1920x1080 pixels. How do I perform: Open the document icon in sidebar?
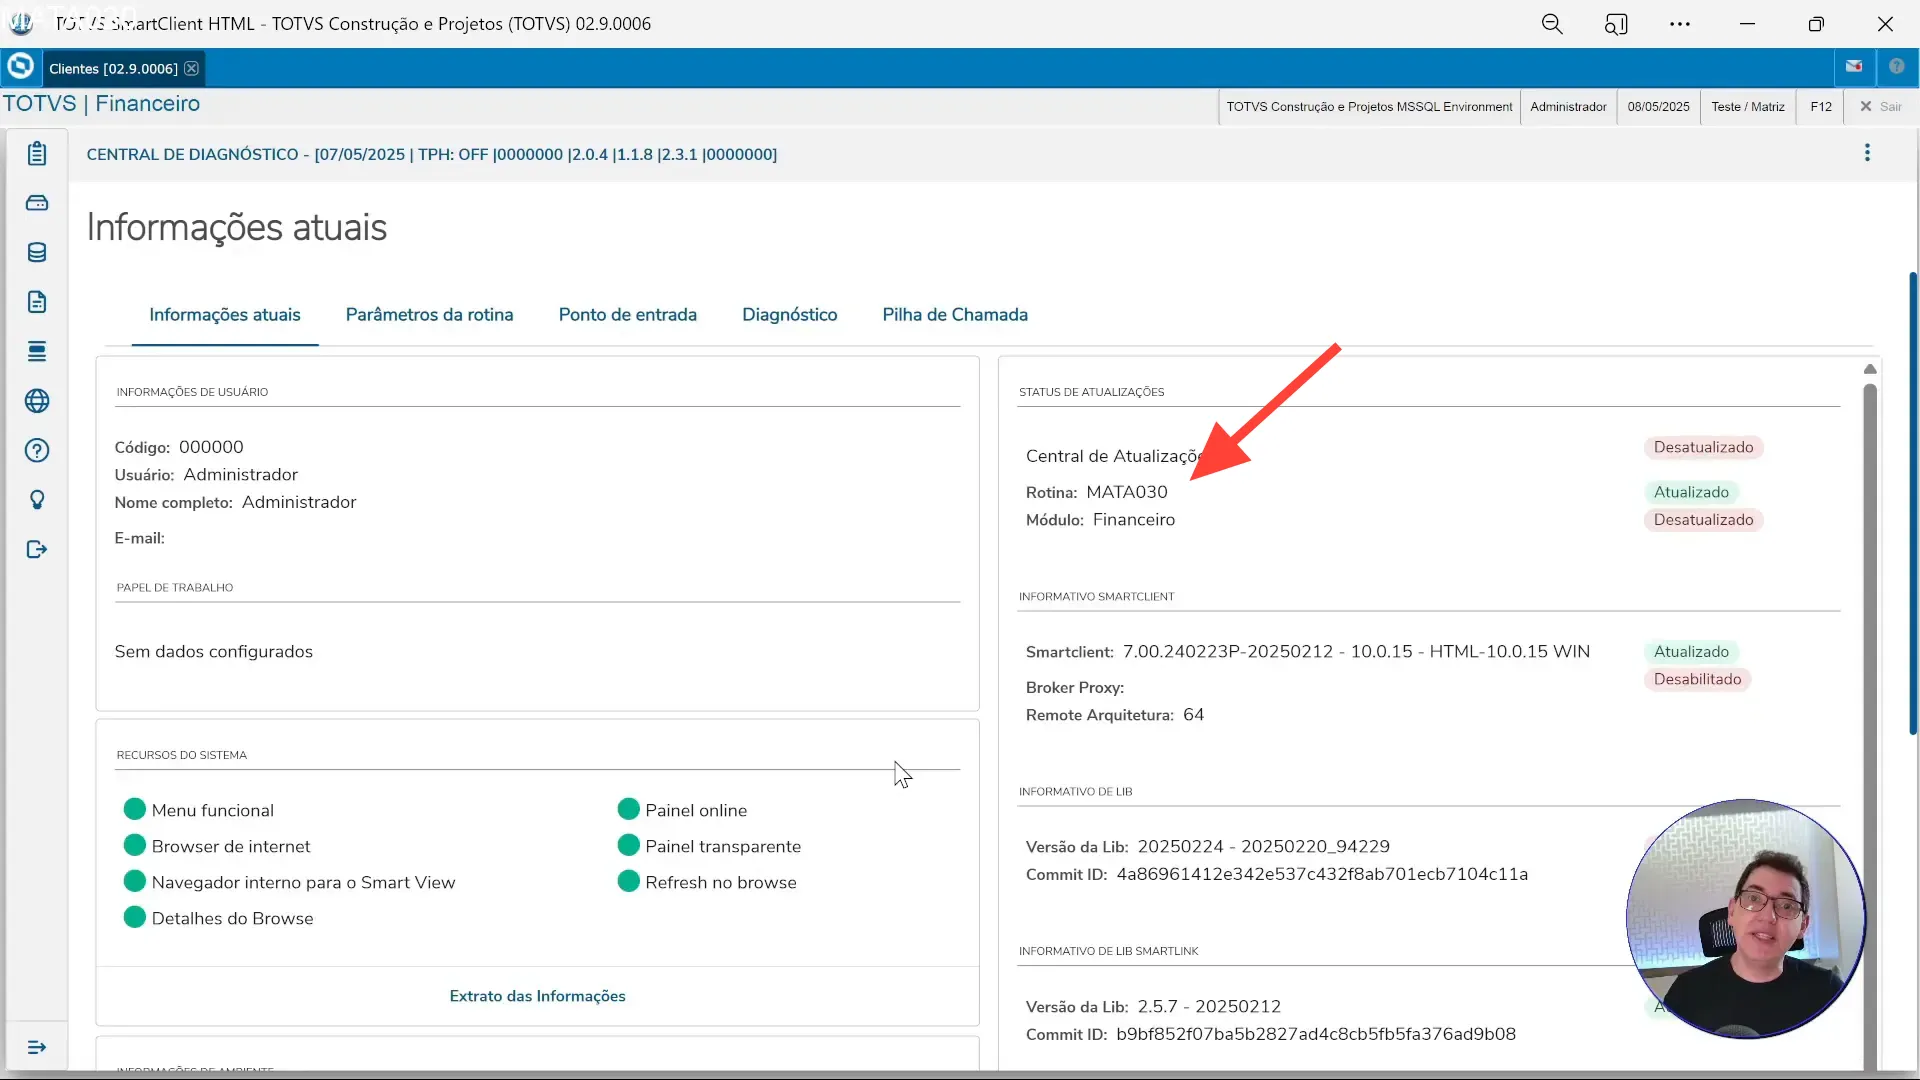(x=37, y=302)
